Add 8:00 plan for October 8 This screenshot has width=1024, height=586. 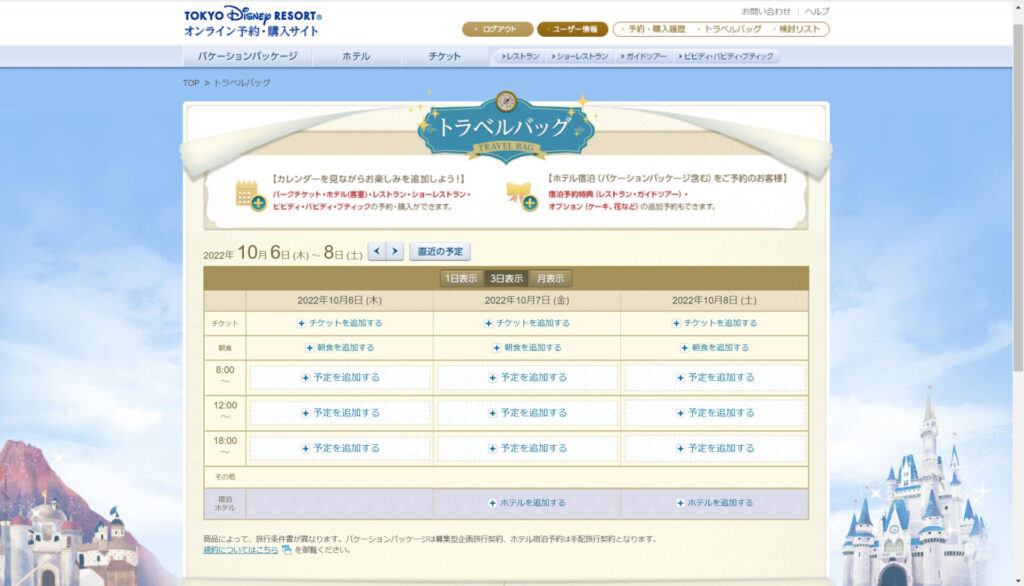click(x=715, y=378)
